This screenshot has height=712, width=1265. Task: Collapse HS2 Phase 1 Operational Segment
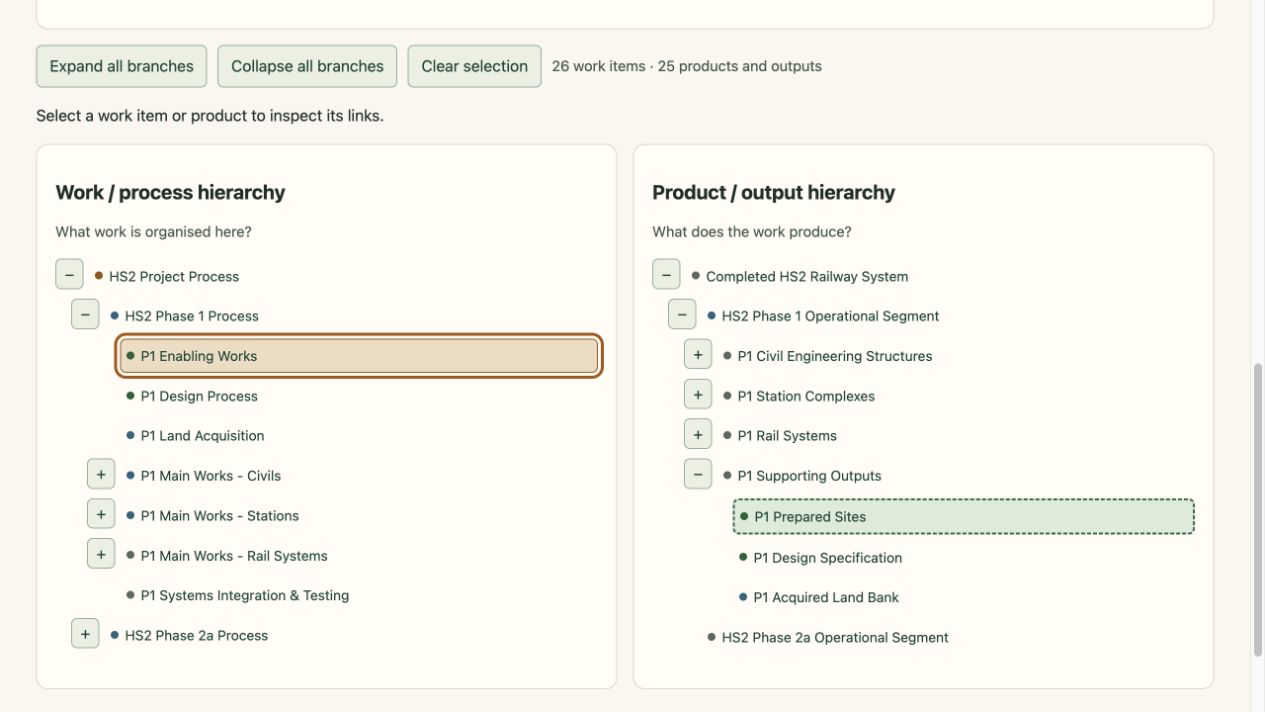(682, 314)
